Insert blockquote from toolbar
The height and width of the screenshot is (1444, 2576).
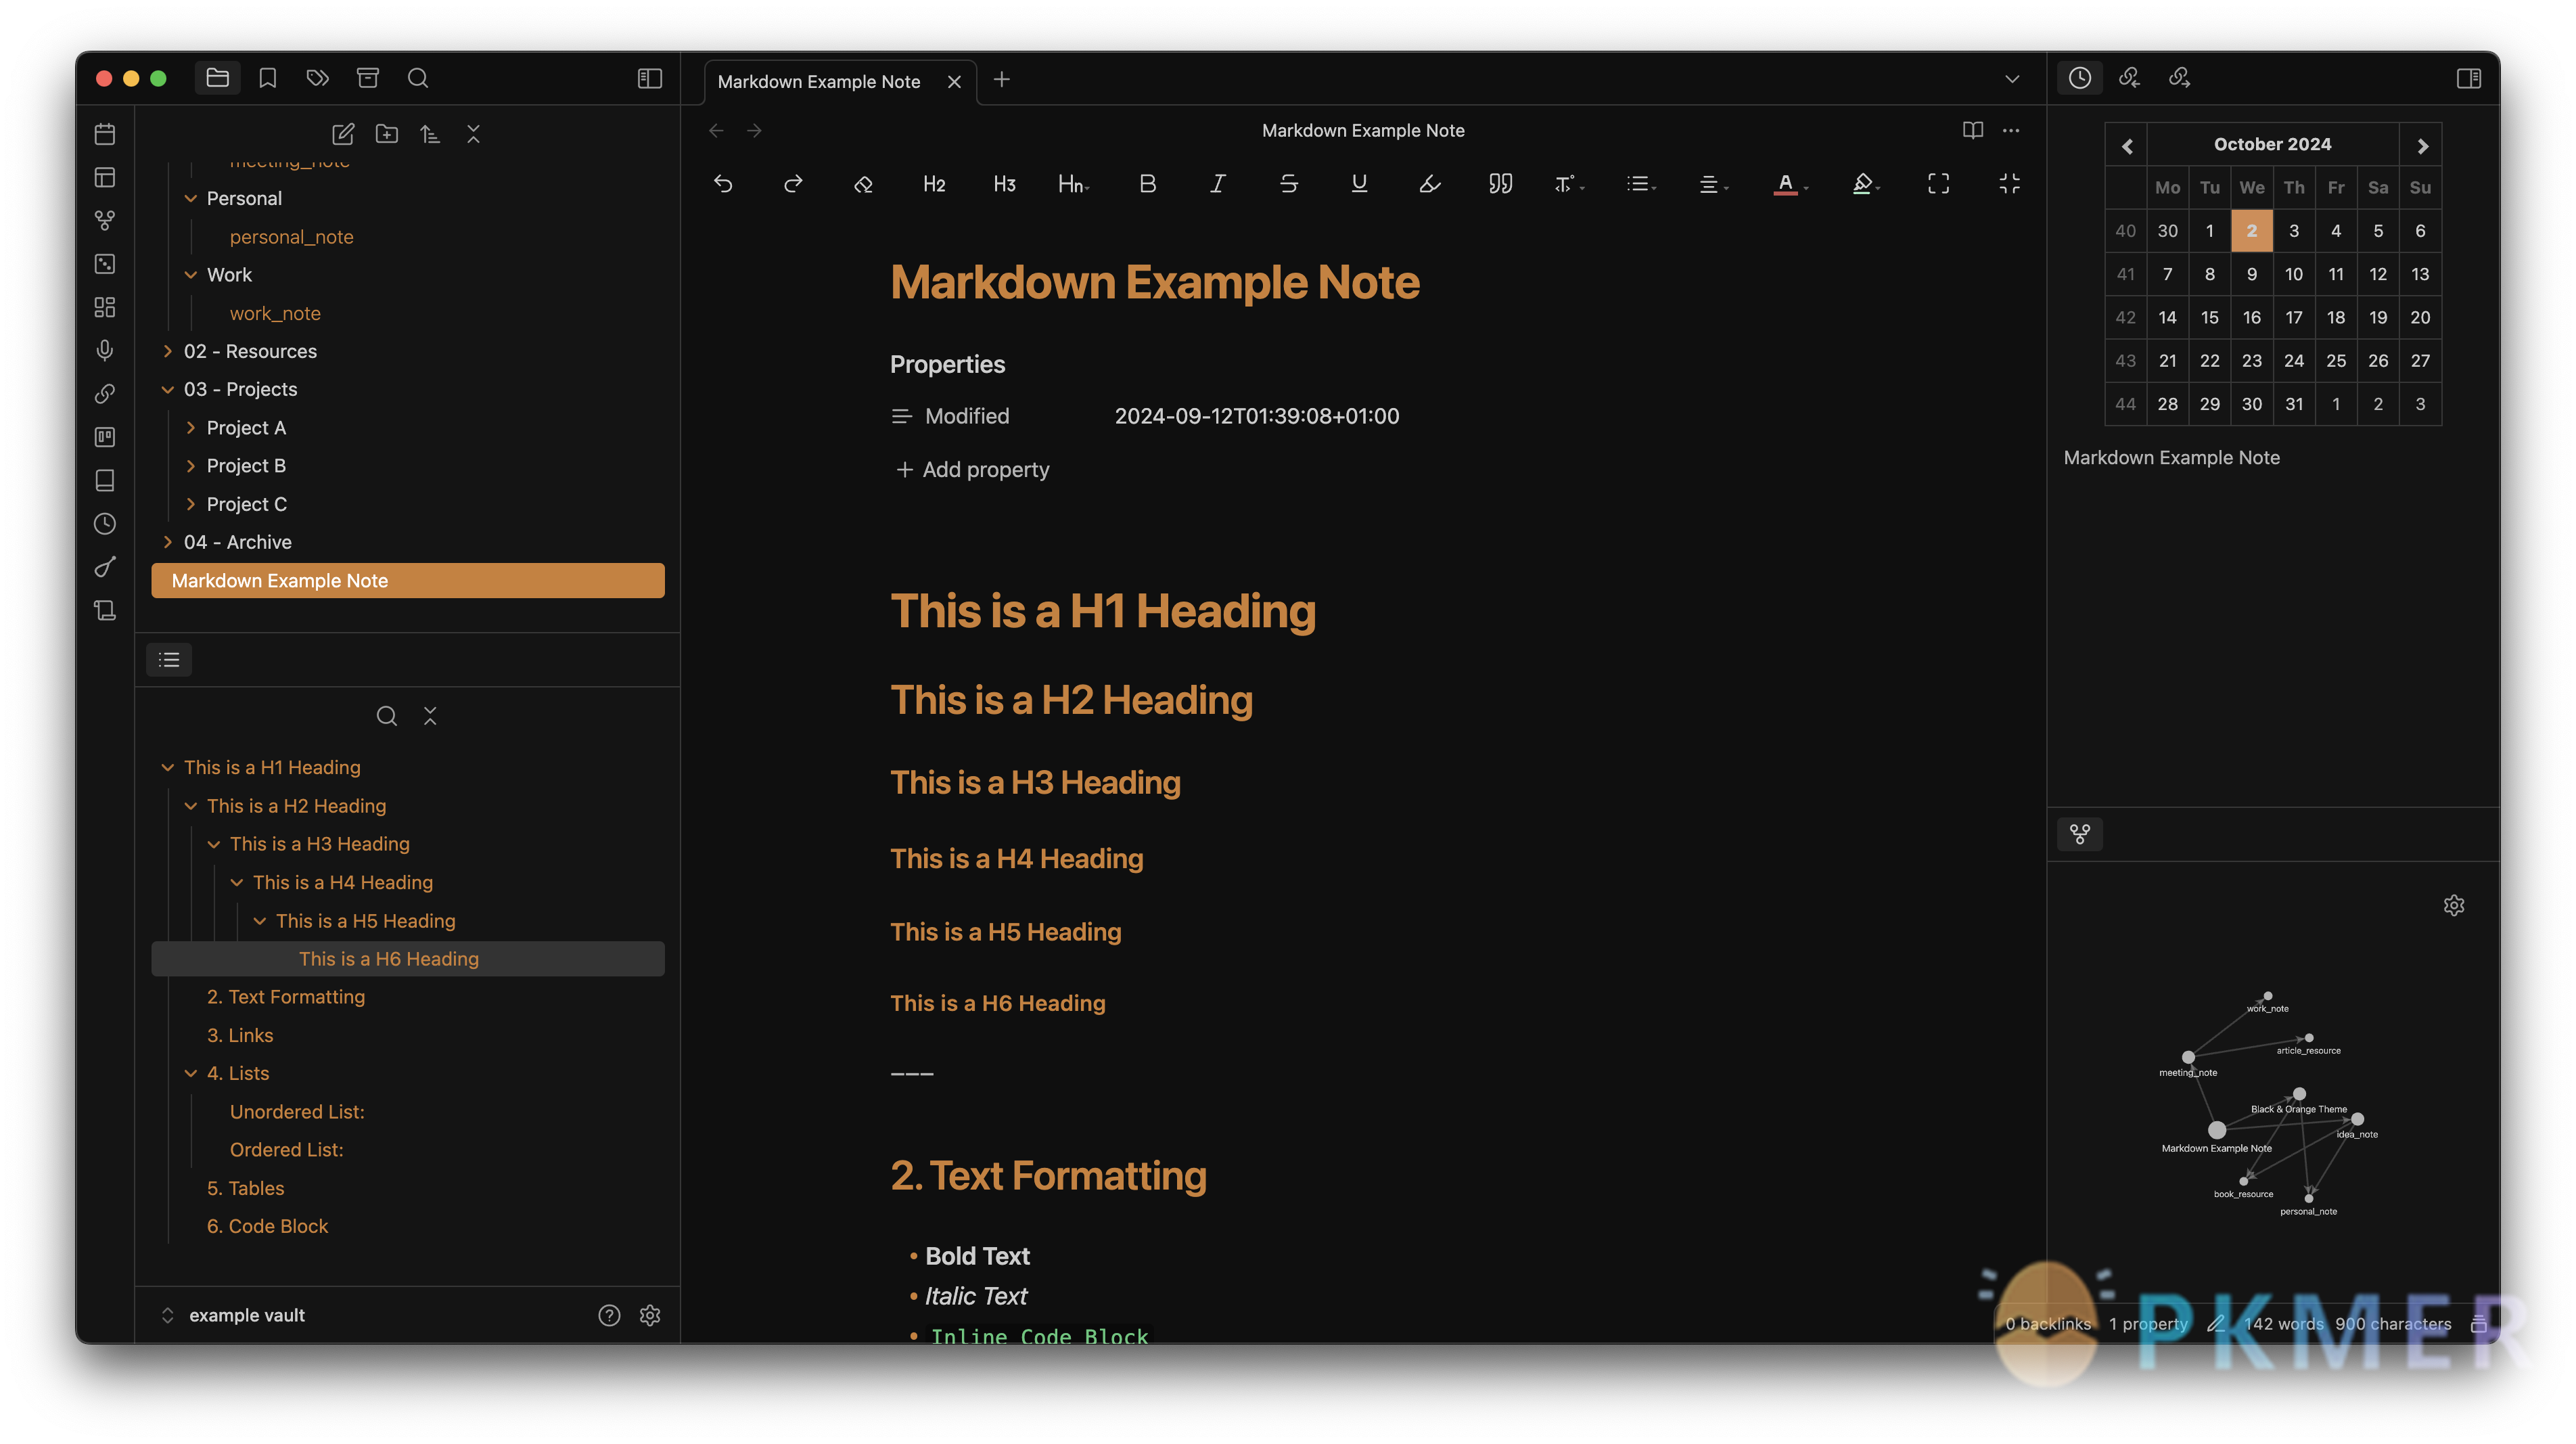coord(1500,184)
